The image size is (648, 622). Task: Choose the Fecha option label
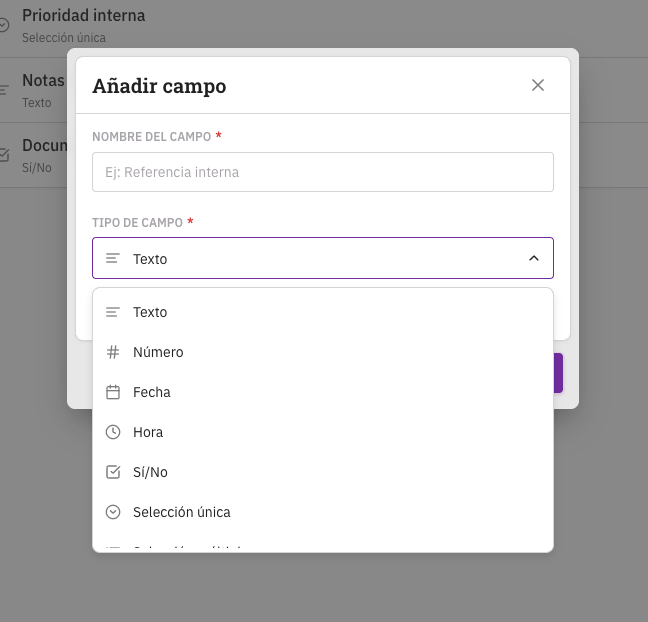[152, 392]
